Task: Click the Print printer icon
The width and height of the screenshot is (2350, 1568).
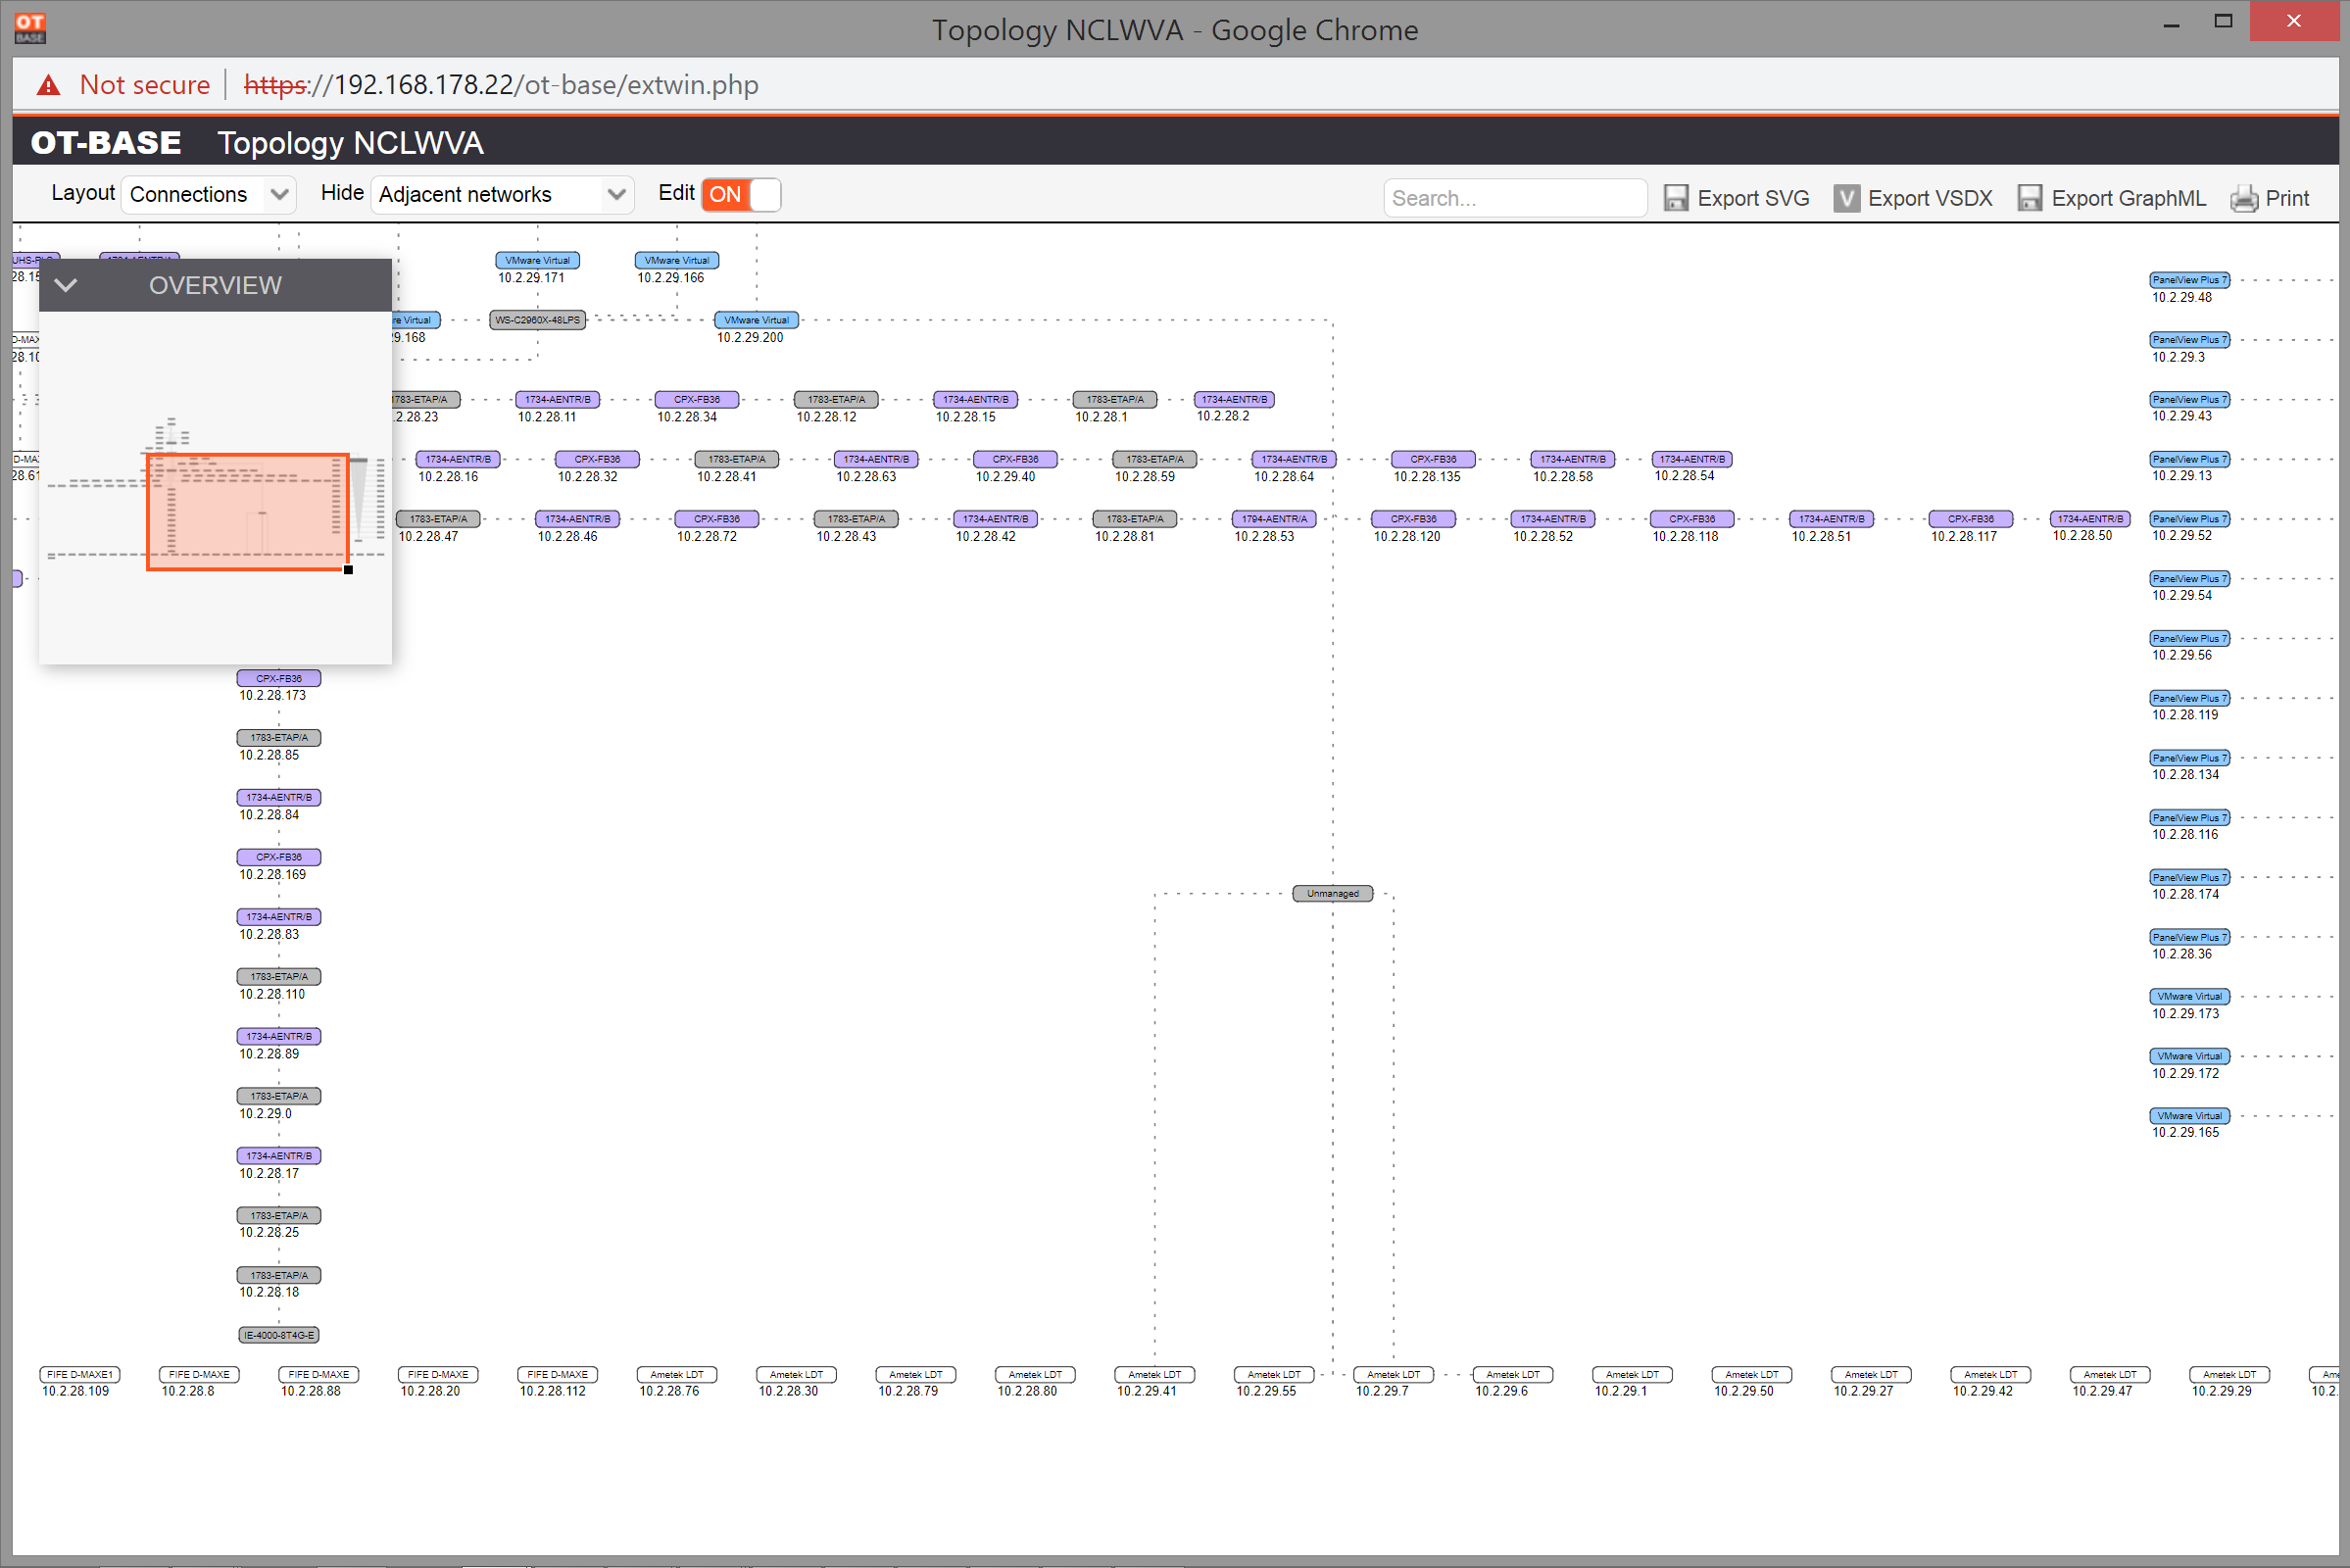Action: click(2244, 198)
